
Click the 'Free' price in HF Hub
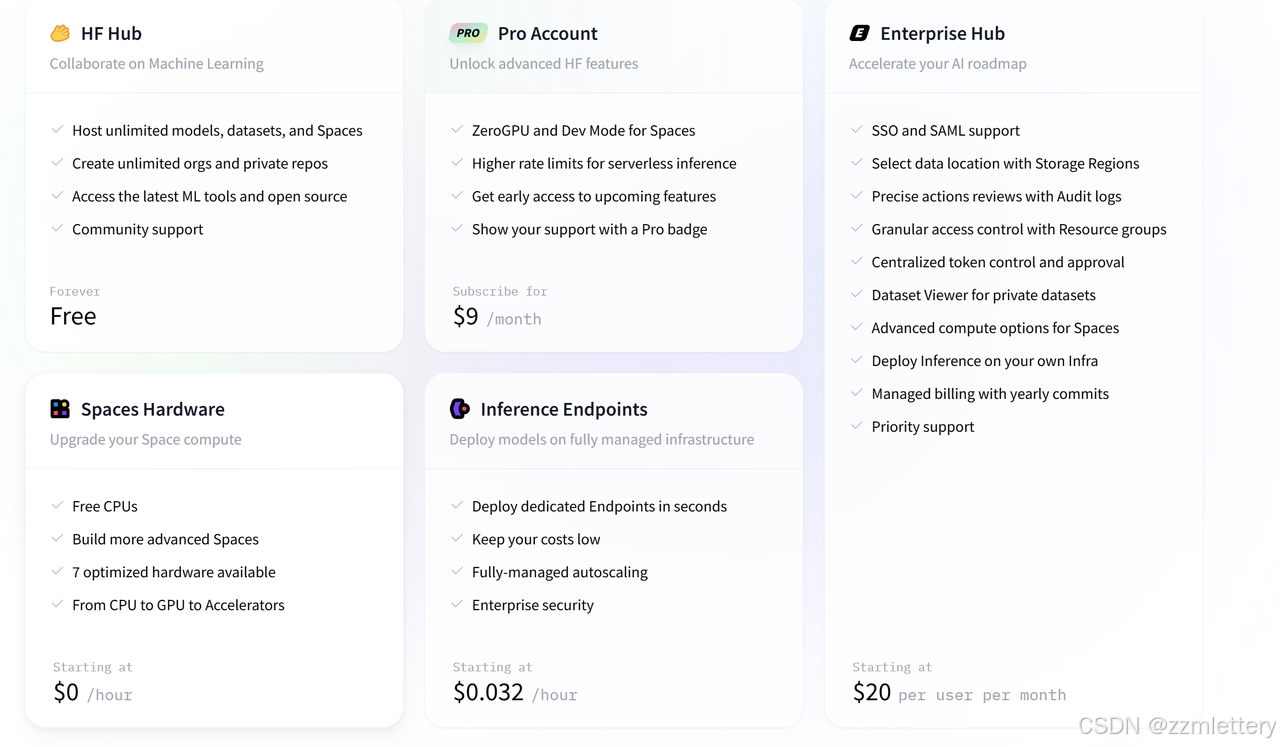click(x=73, y=316)
